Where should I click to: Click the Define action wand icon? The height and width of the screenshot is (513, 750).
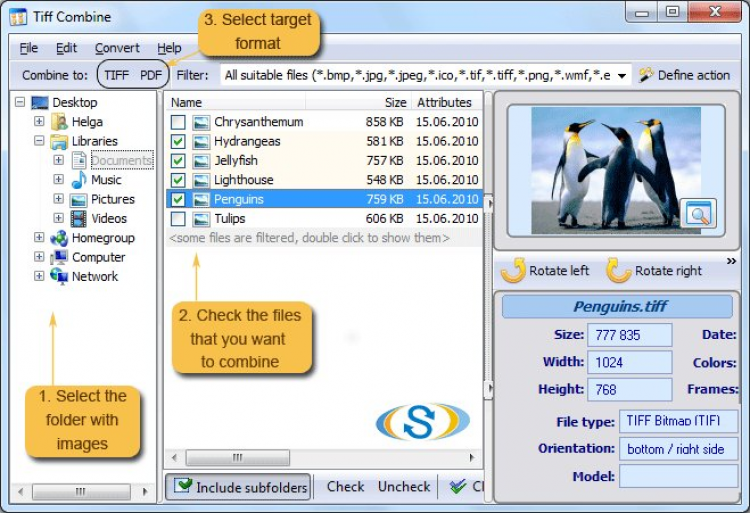click(x=646, y=75)
